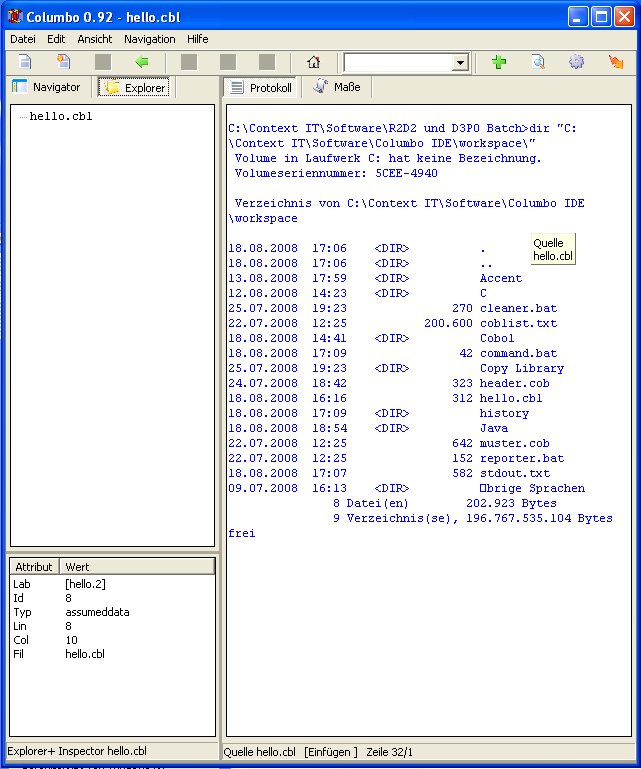Click the green back arrow icon
The width and height of the screenshot is (641, 769).
pos(142,62)
